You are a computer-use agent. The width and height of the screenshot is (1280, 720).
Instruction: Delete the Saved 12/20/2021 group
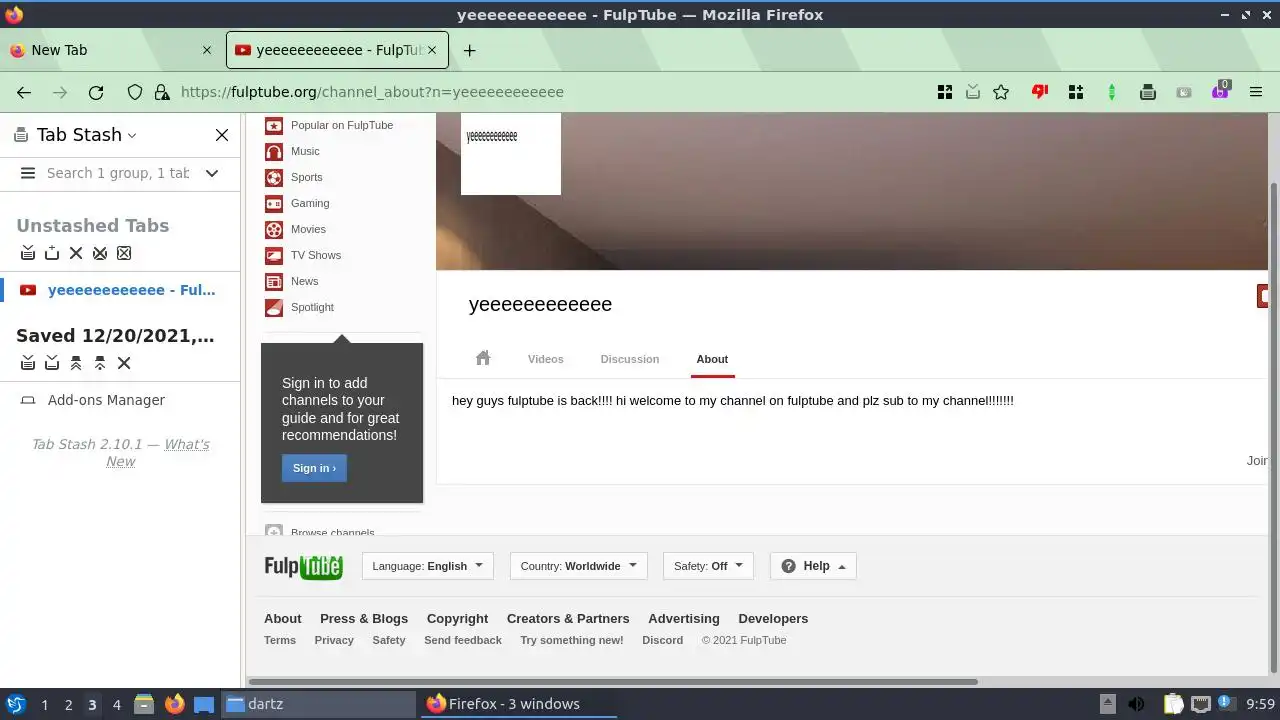[x=124, y=363]
